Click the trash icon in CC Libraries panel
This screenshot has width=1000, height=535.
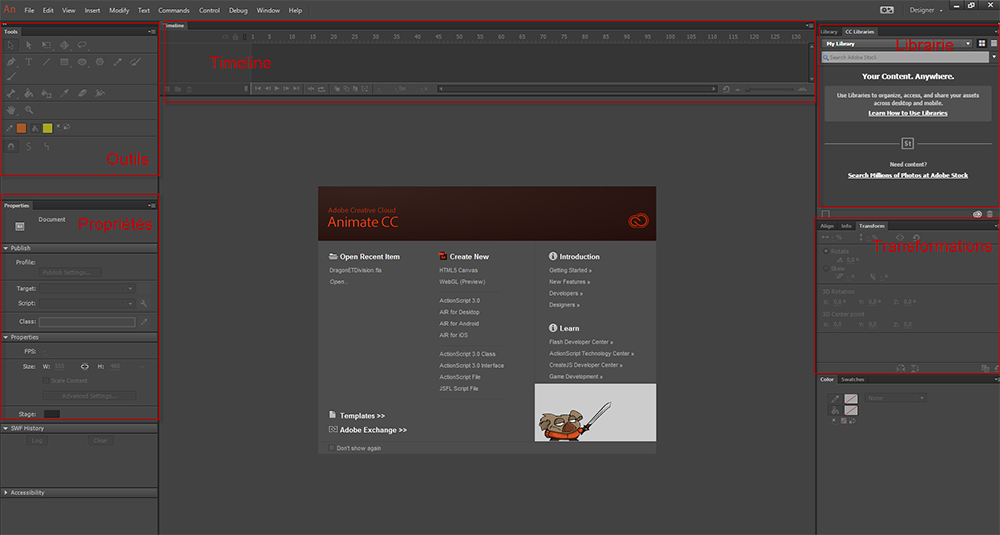[990, 214]
